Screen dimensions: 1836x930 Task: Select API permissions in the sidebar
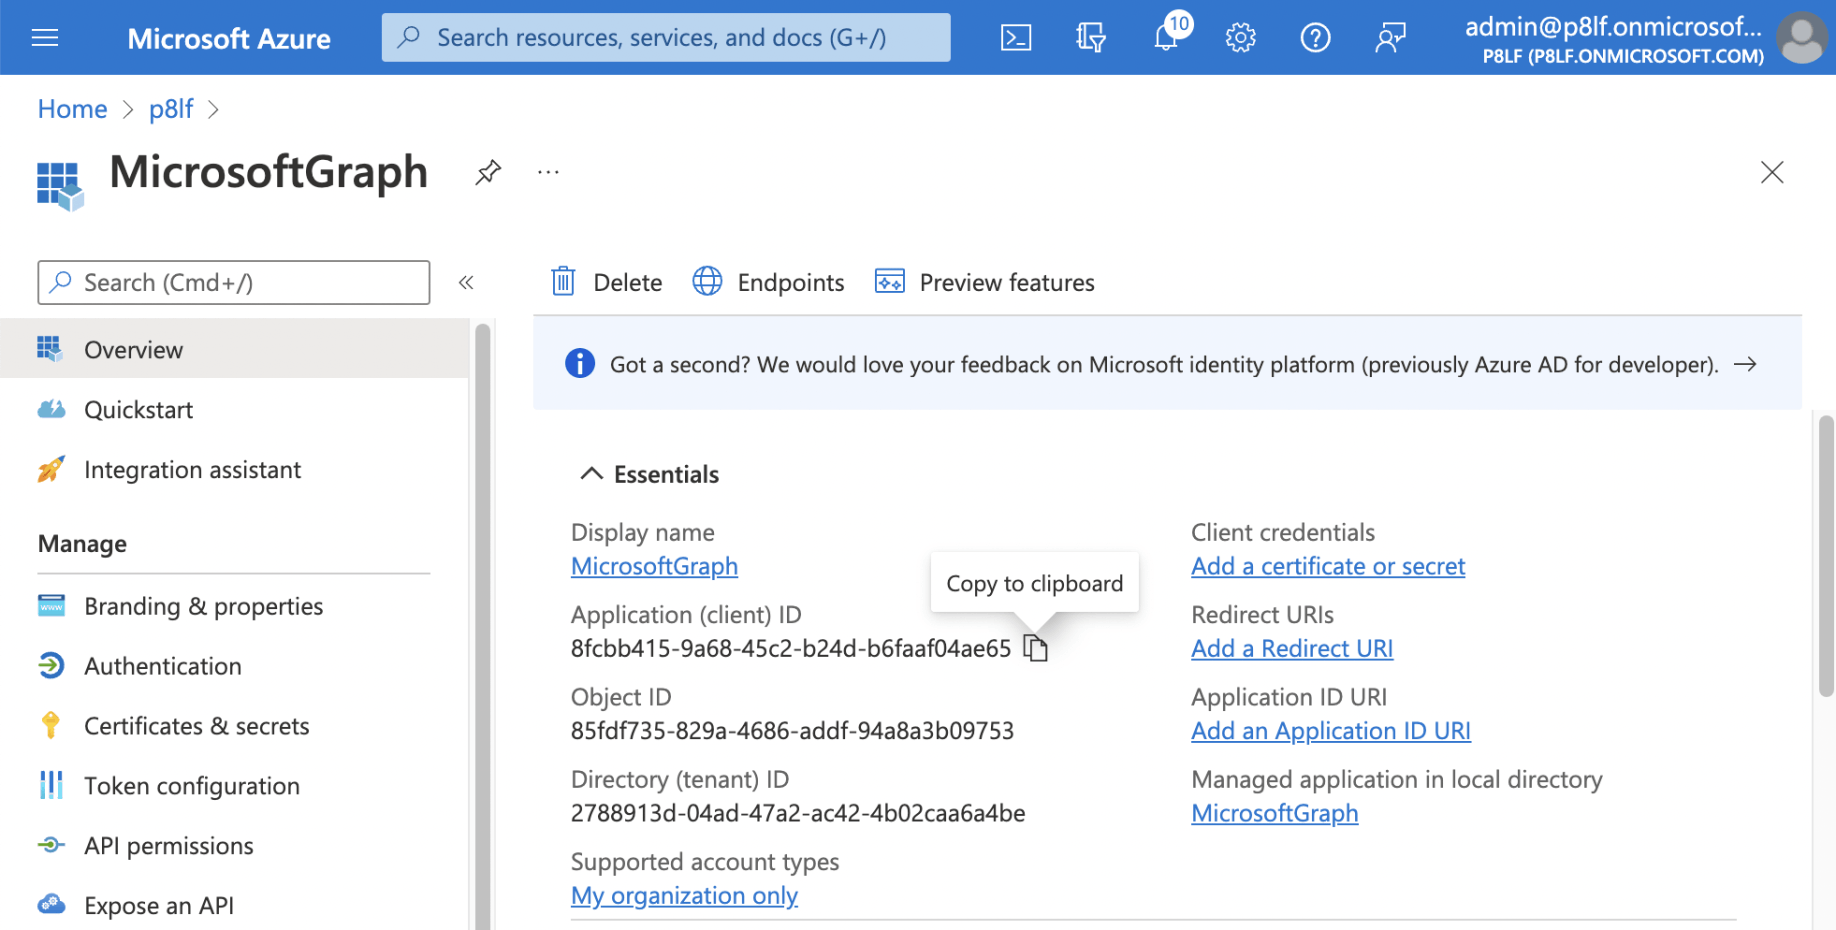point(168,846)
